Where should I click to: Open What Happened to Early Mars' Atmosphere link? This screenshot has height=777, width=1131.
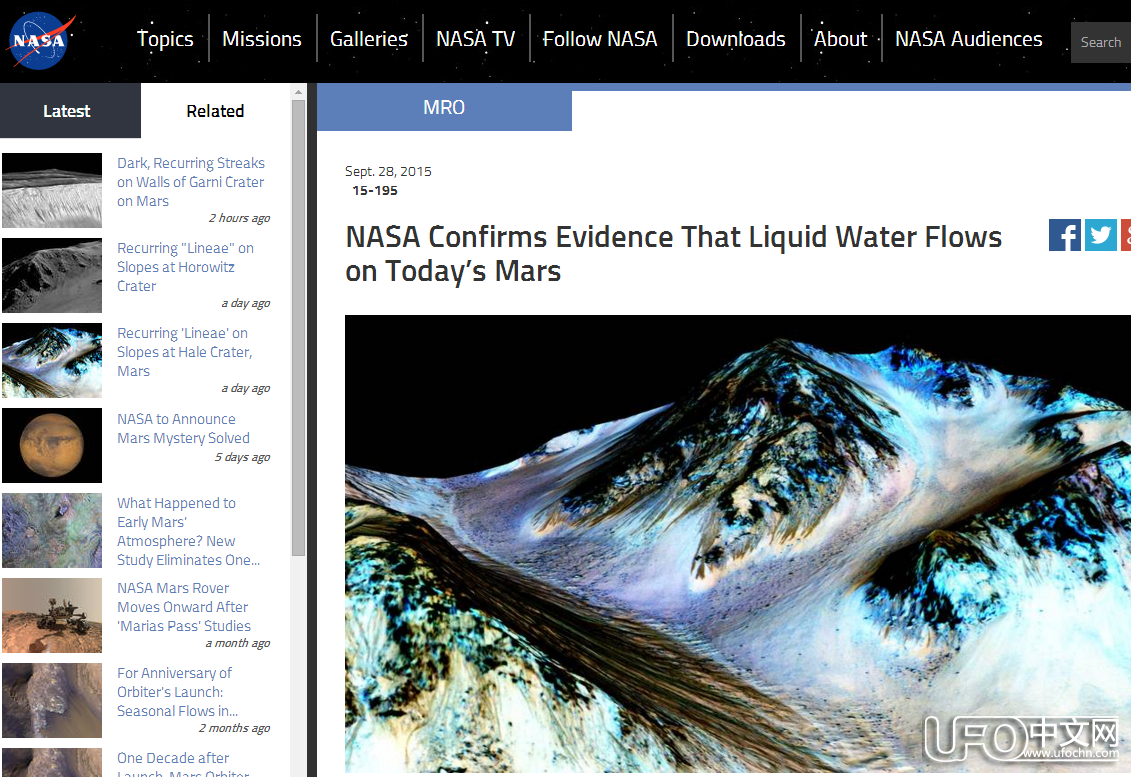(188, 532)
